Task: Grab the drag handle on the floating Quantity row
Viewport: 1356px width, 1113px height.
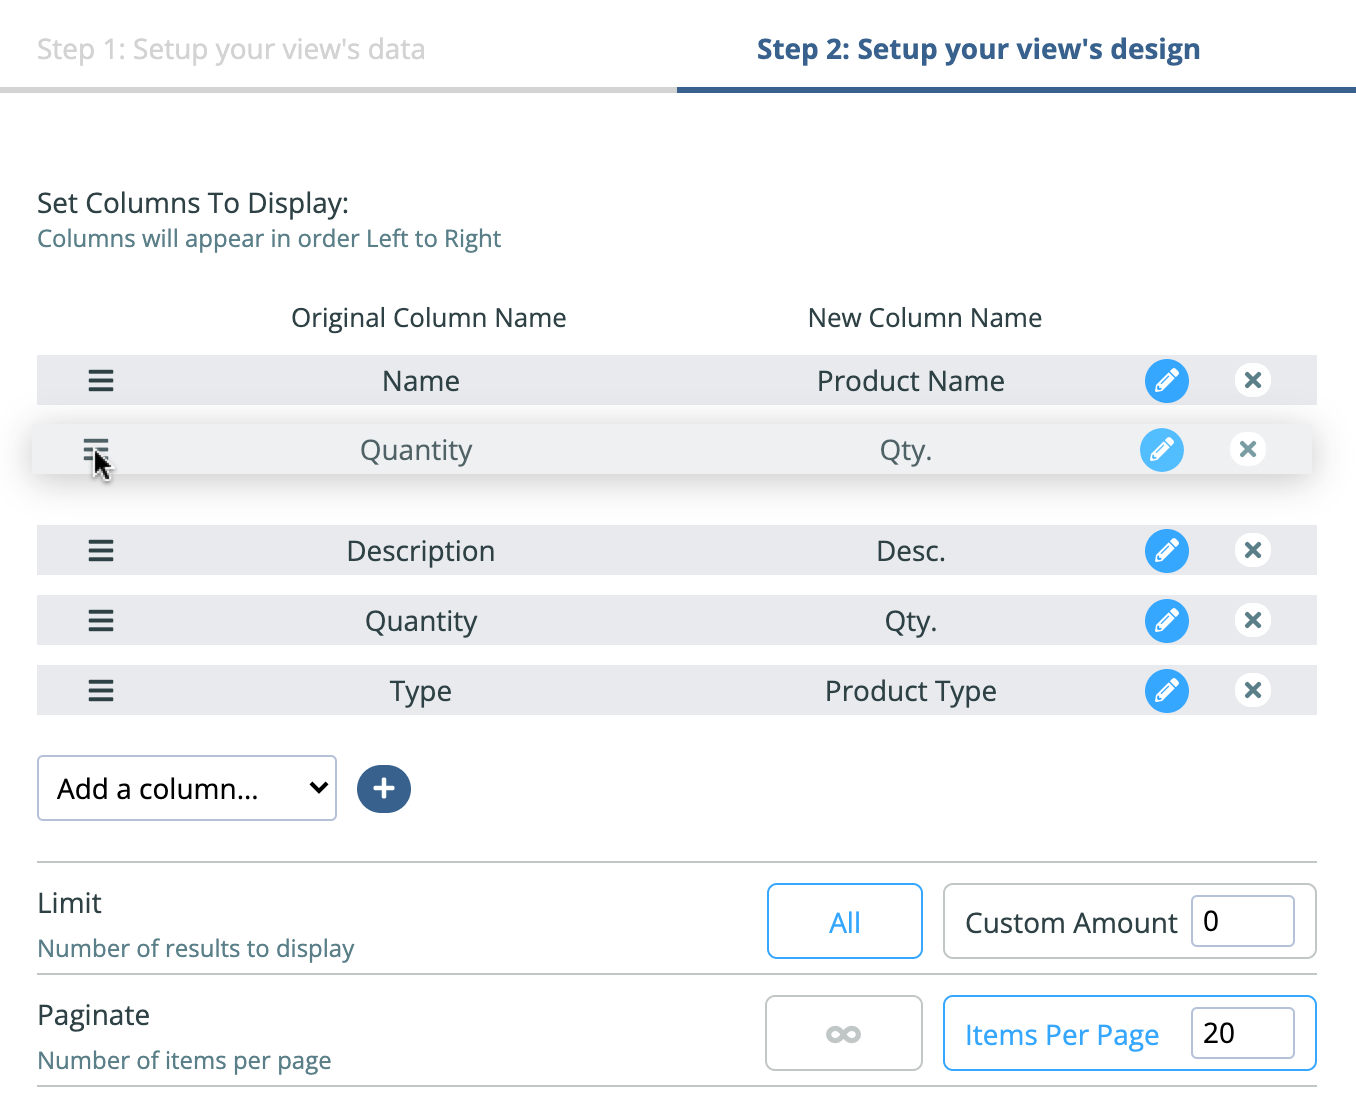Action: click(x=96, y=450)
